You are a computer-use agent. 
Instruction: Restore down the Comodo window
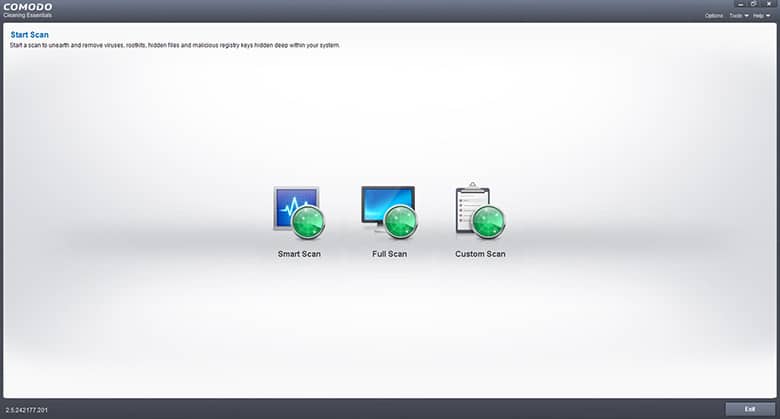(x=754, y=4)
